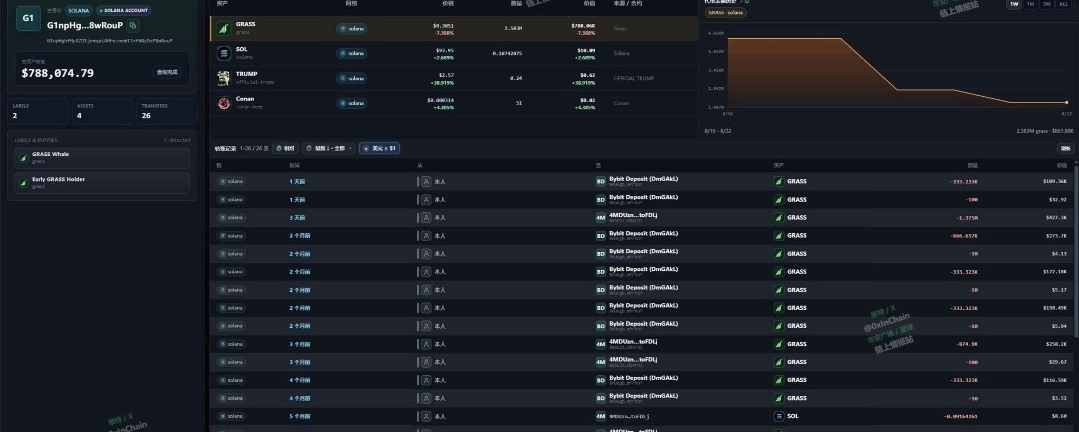The width and height of the screenshot is (1079, 432).
Task: Select the 1W chart range
Action: click(1014, 4)
